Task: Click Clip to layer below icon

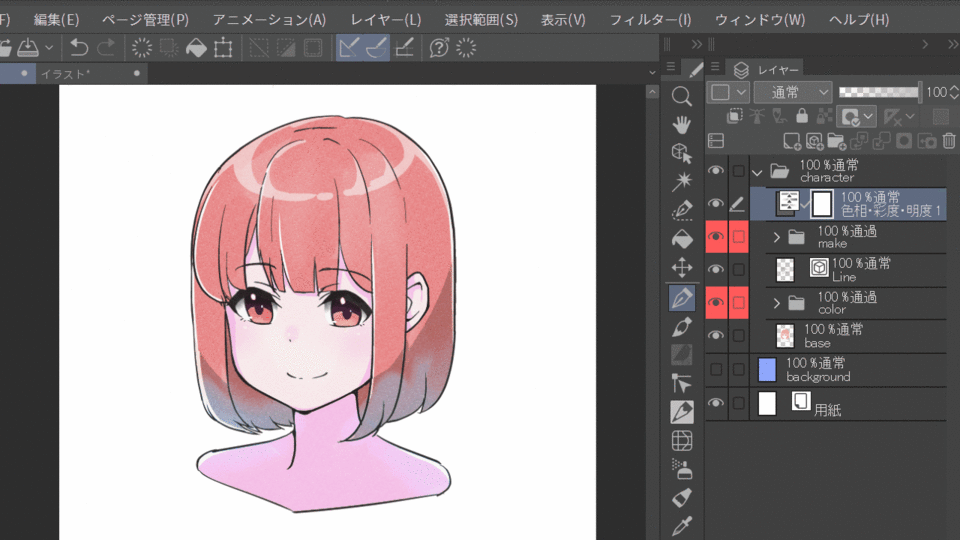Action: coord(735,116)
